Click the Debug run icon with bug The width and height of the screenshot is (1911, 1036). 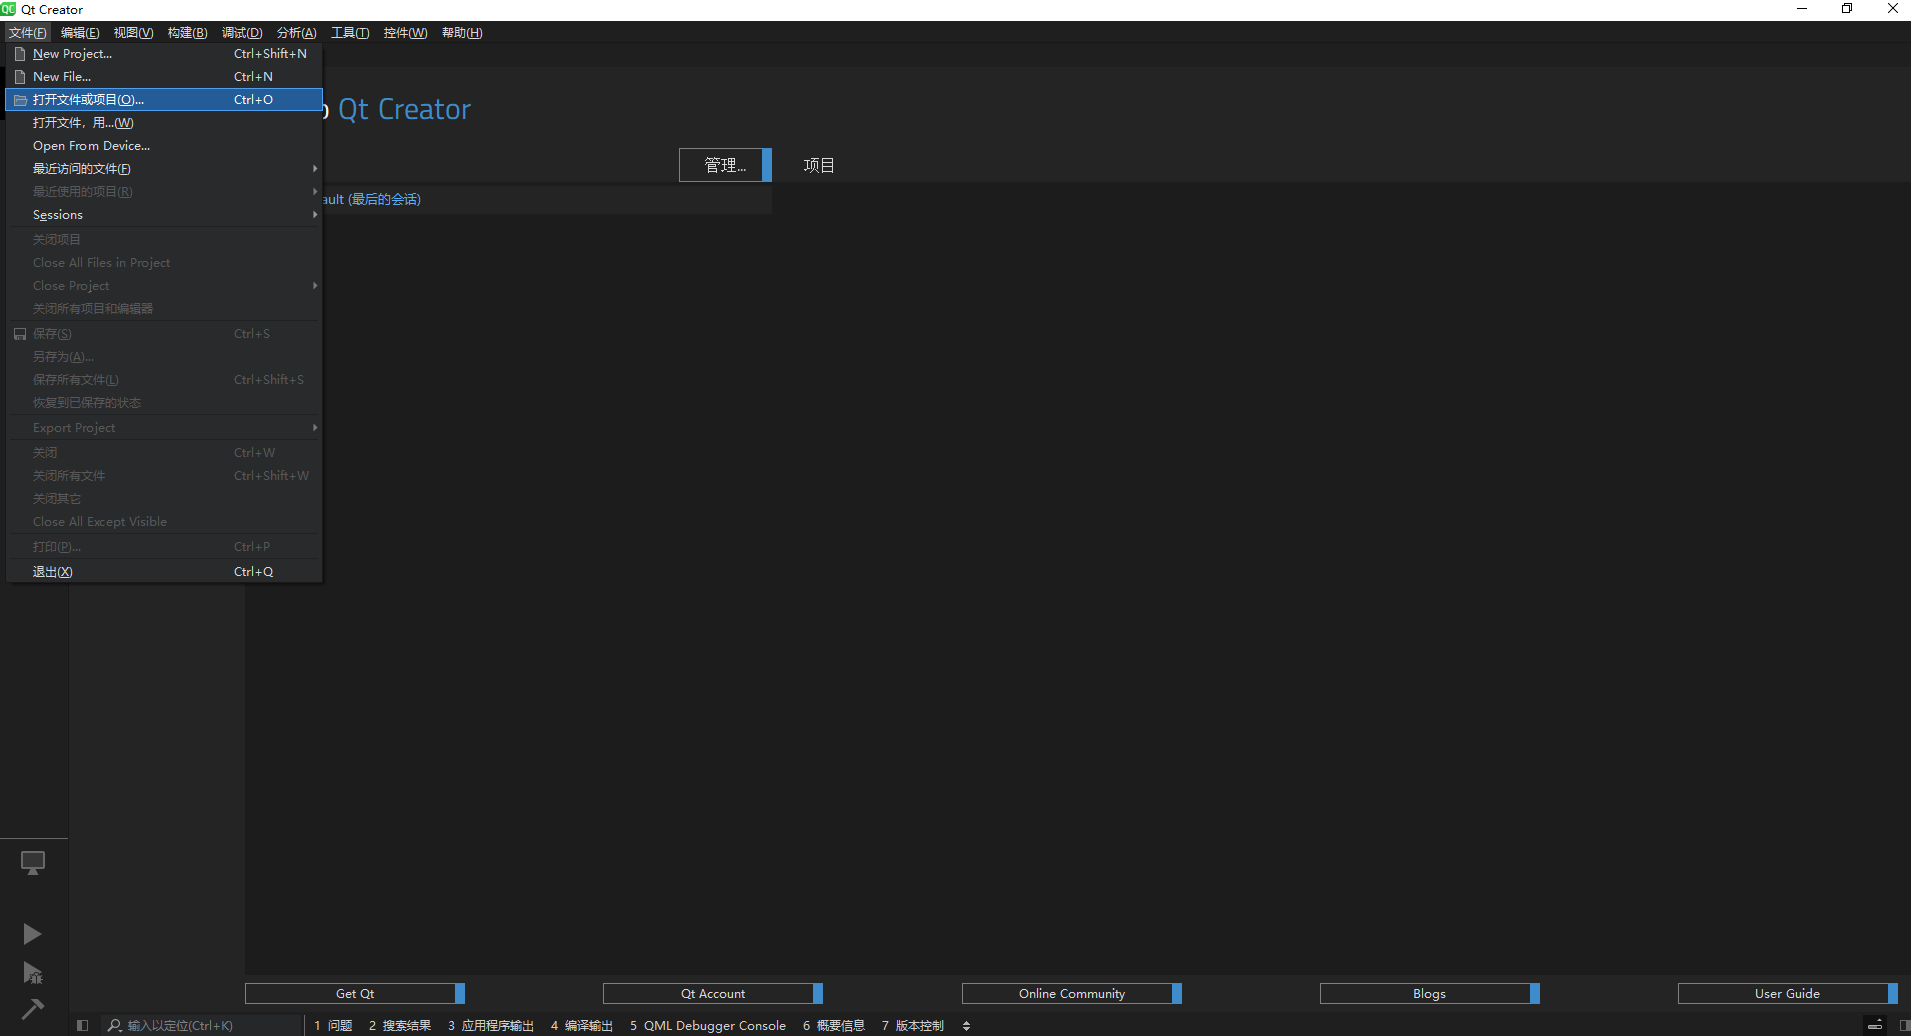click(x=32, y=972)
